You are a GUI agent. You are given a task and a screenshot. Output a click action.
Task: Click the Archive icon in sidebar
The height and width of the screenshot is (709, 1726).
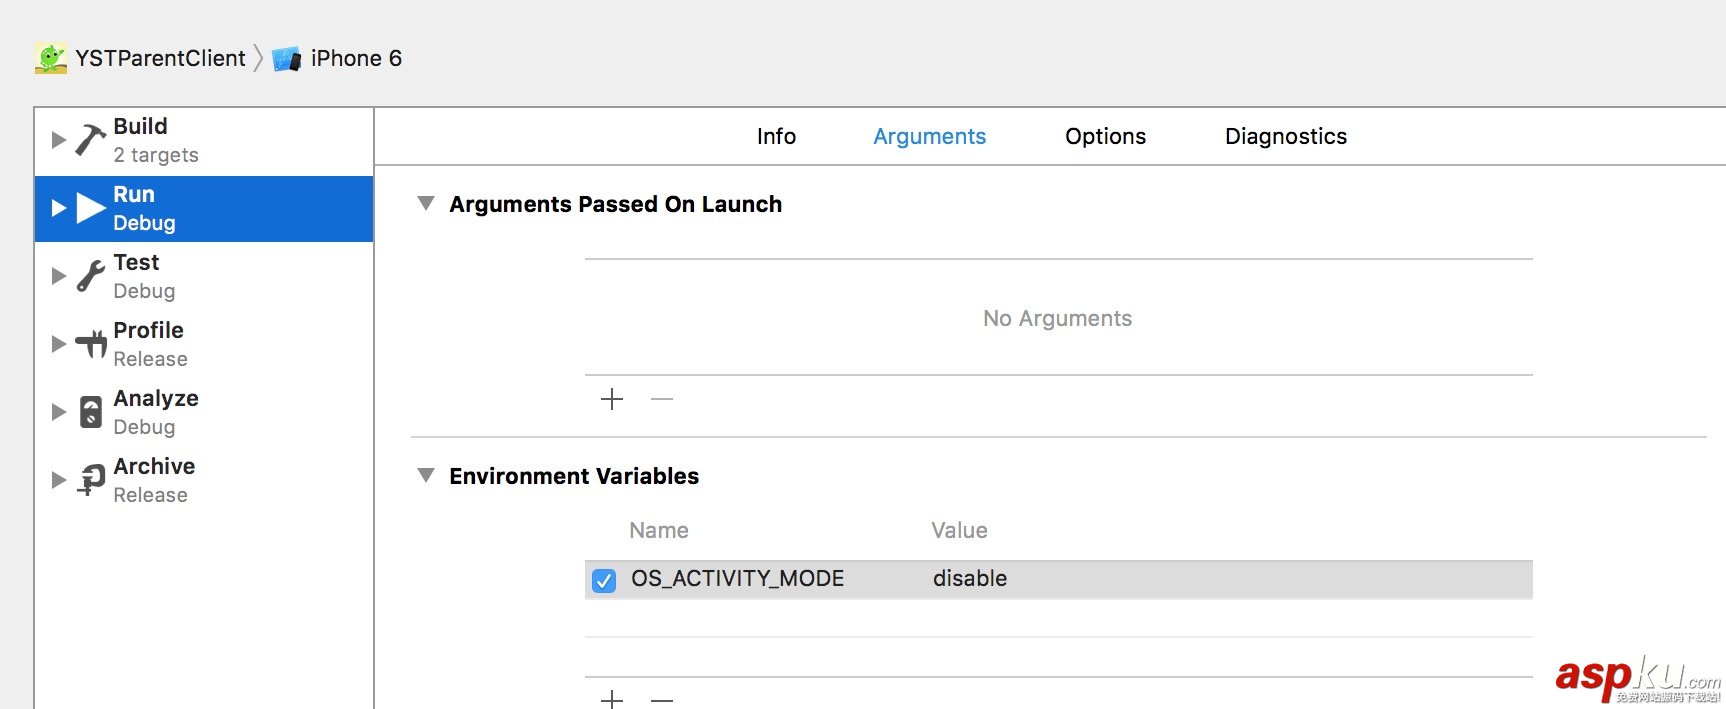[91, 480]
